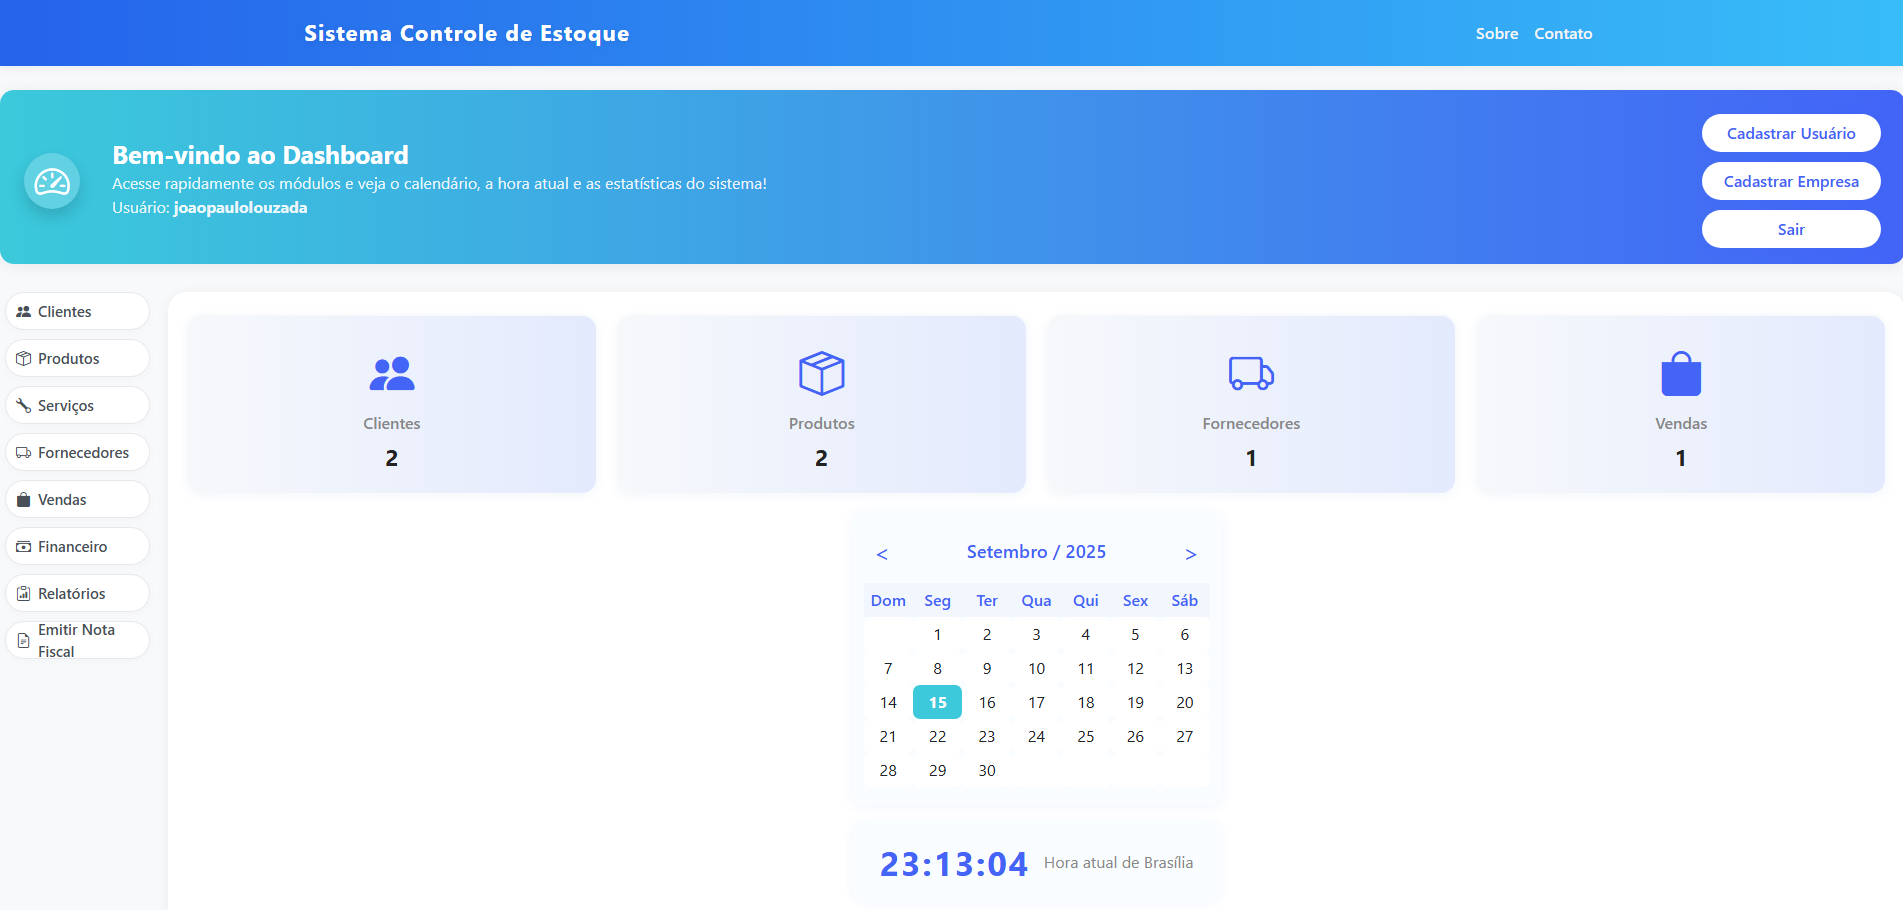
Task: Open Relatórios from the sidebar
Action: (78, 593)
